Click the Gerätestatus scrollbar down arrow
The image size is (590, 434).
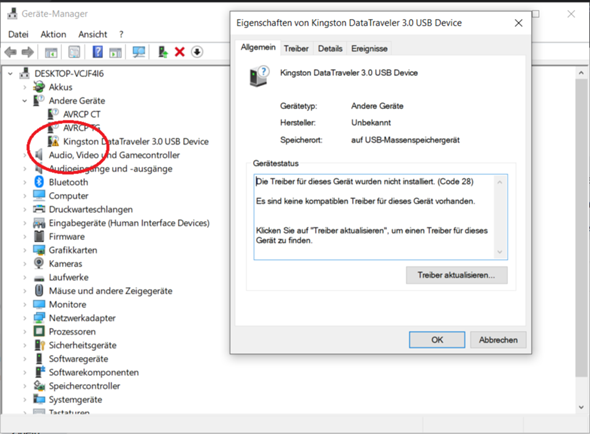(500, 252)
